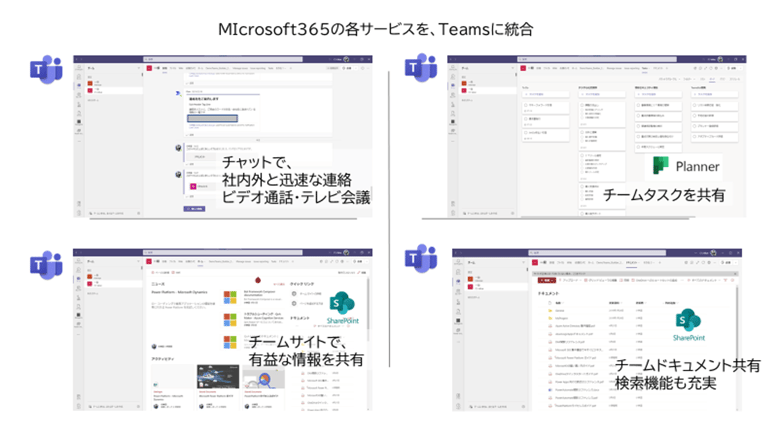Select the active Tasks tab in the Planner window

point(645,68)
